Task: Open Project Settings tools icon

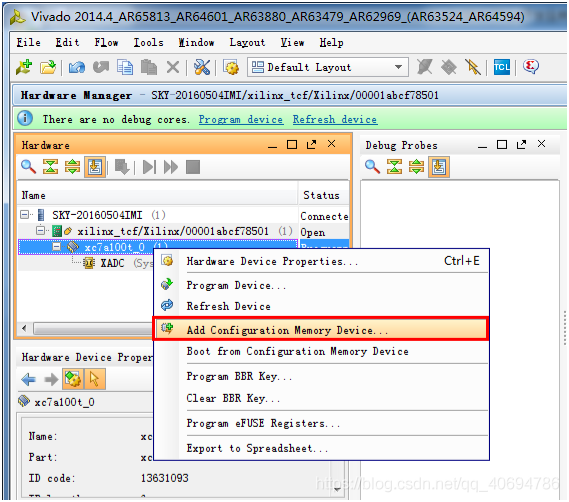Action: (x=202, y=67)
